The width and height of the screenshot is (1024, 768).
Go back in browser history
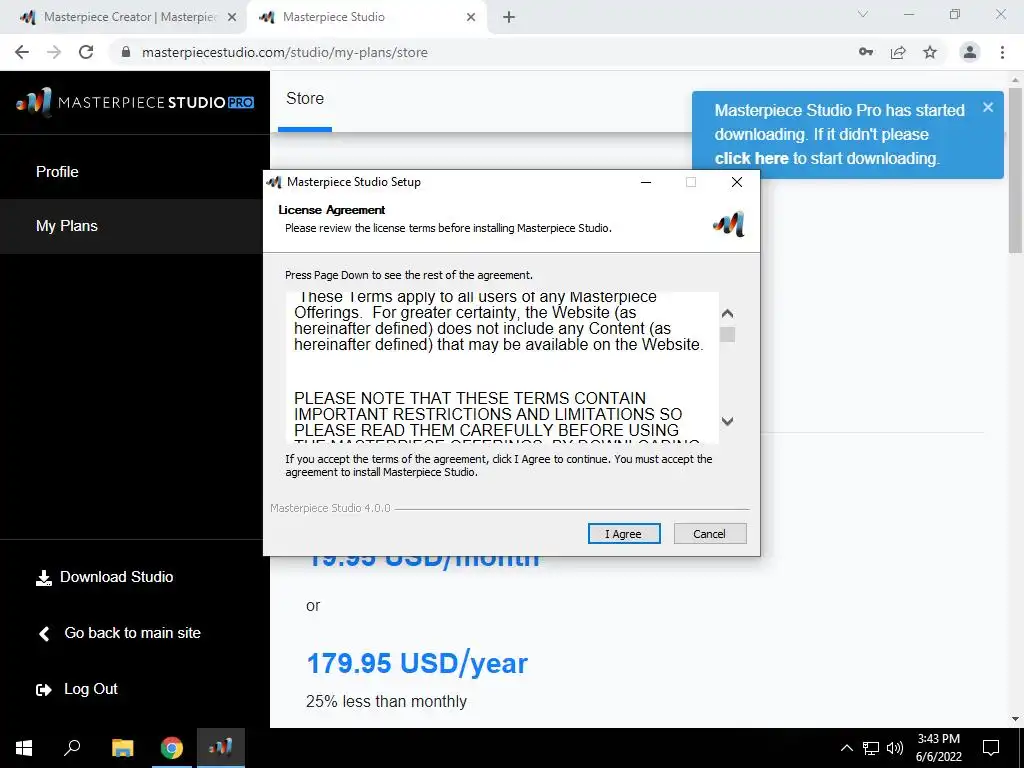[22, 52]
